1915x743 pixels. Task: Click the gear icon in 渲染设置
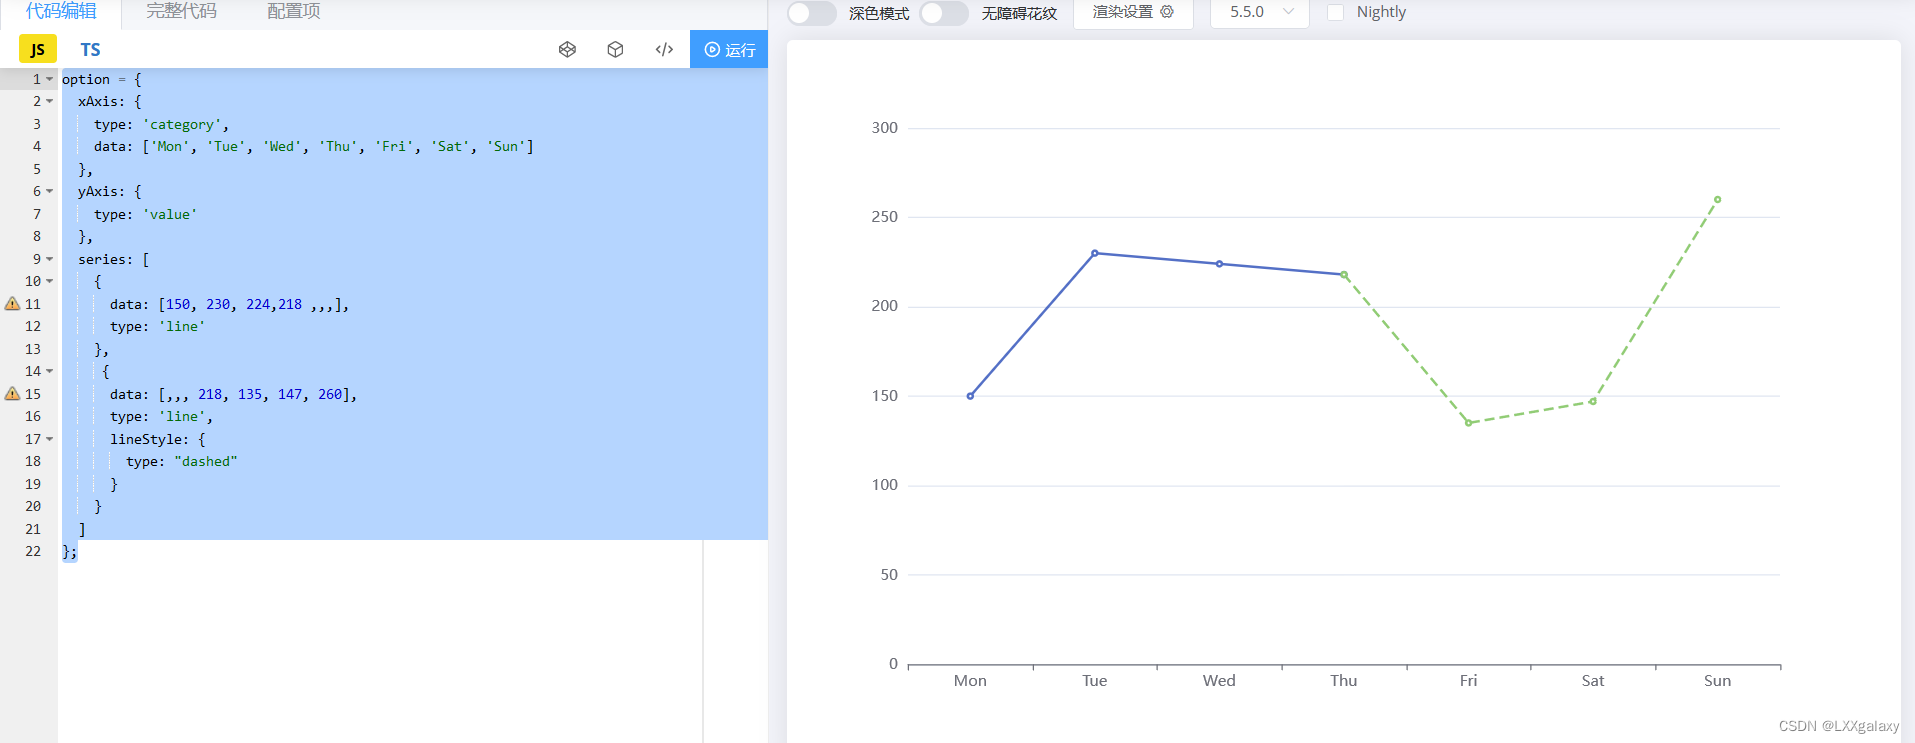(1167, 12)
